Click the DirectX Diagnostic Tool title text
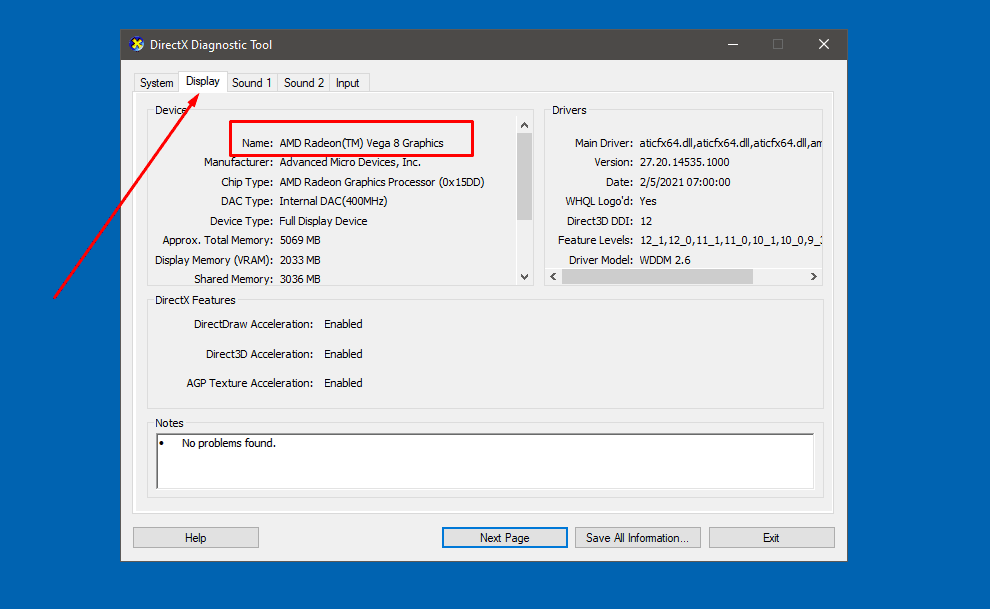This screenshot has width=990, height=609. pos(211,45)
